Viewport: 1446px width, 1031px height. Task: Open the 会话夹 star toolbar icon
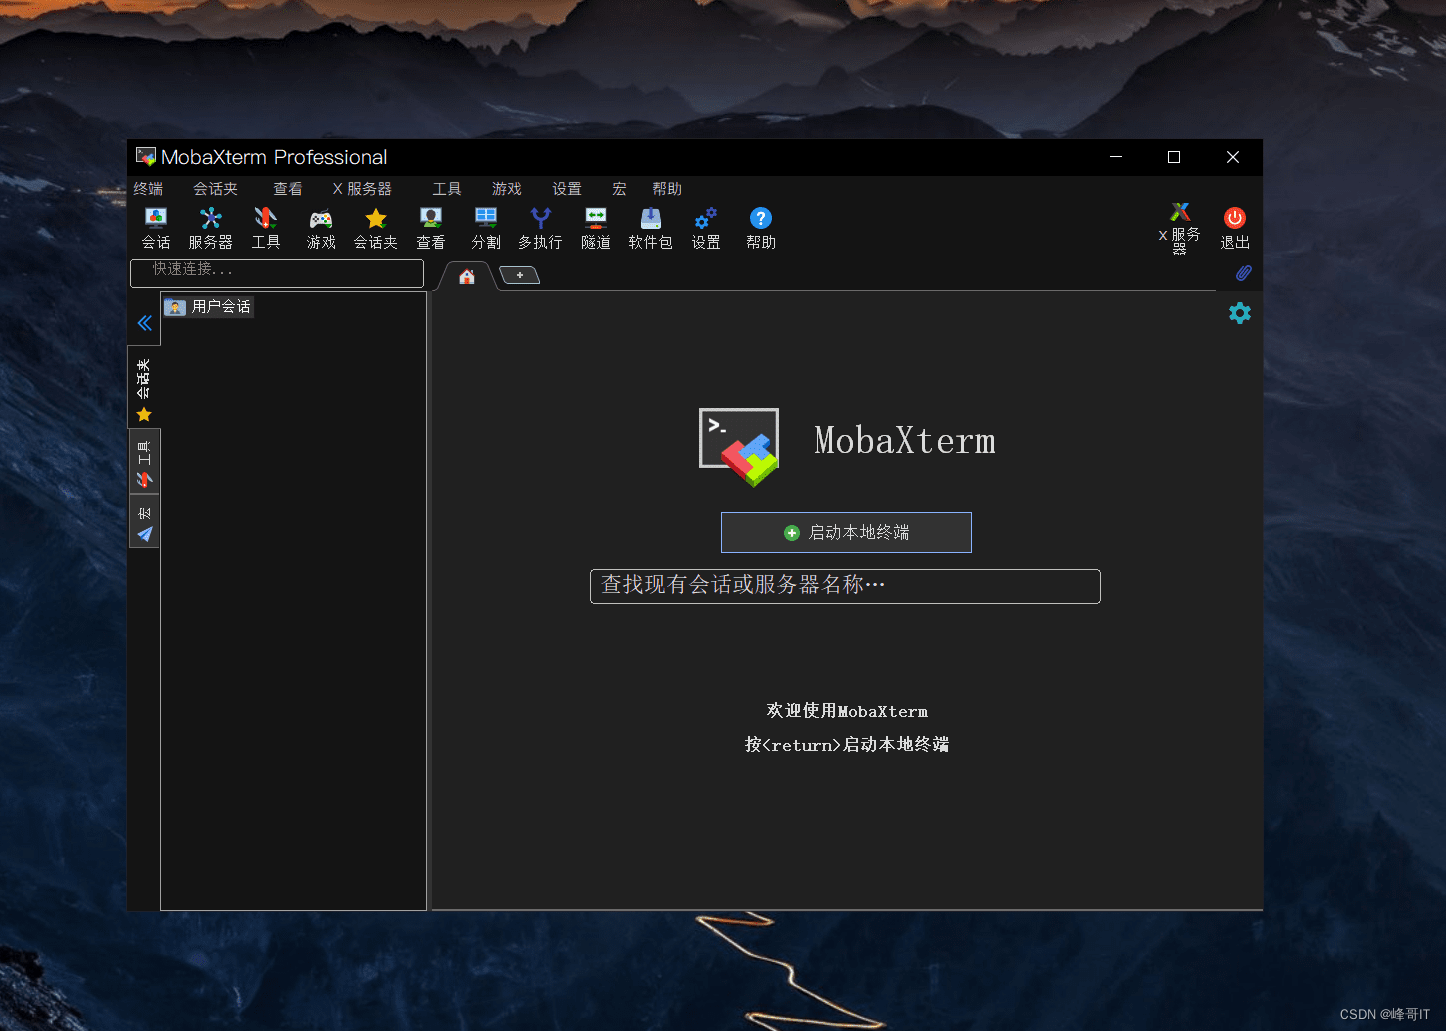(x=376, y=228)
